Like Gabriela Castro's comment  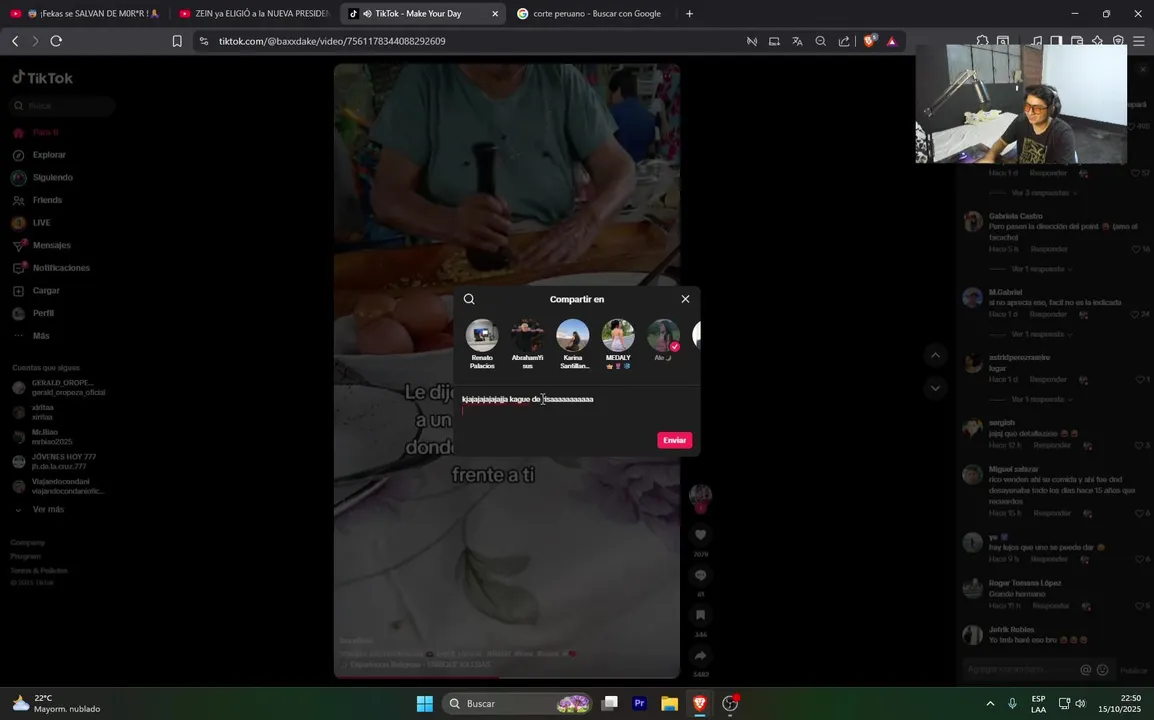tap(1136, 249)
